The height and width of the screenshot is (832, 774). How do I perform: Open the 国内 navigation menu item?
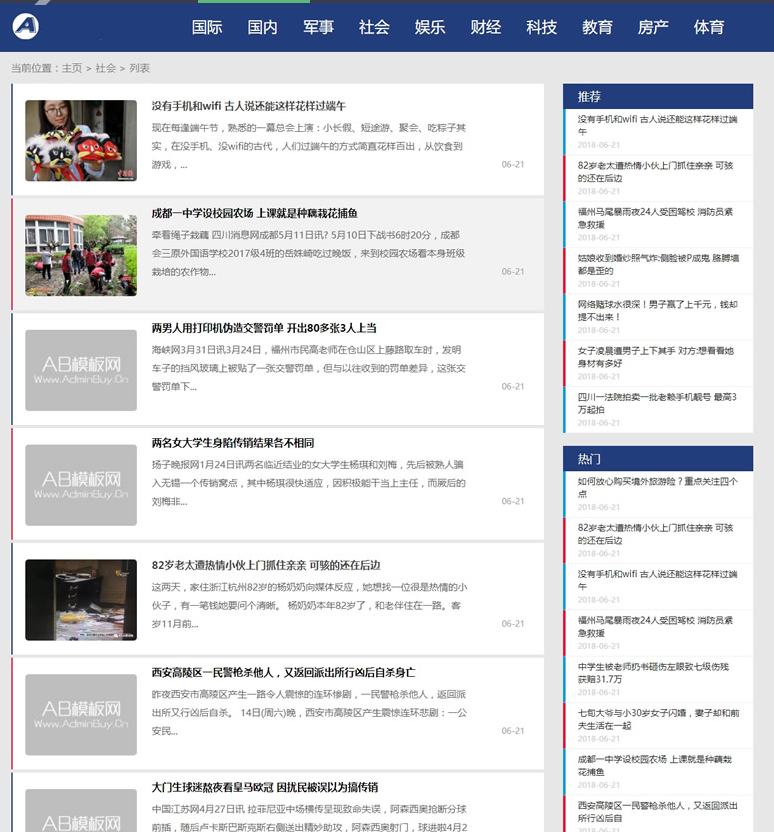tap(263, 27)
